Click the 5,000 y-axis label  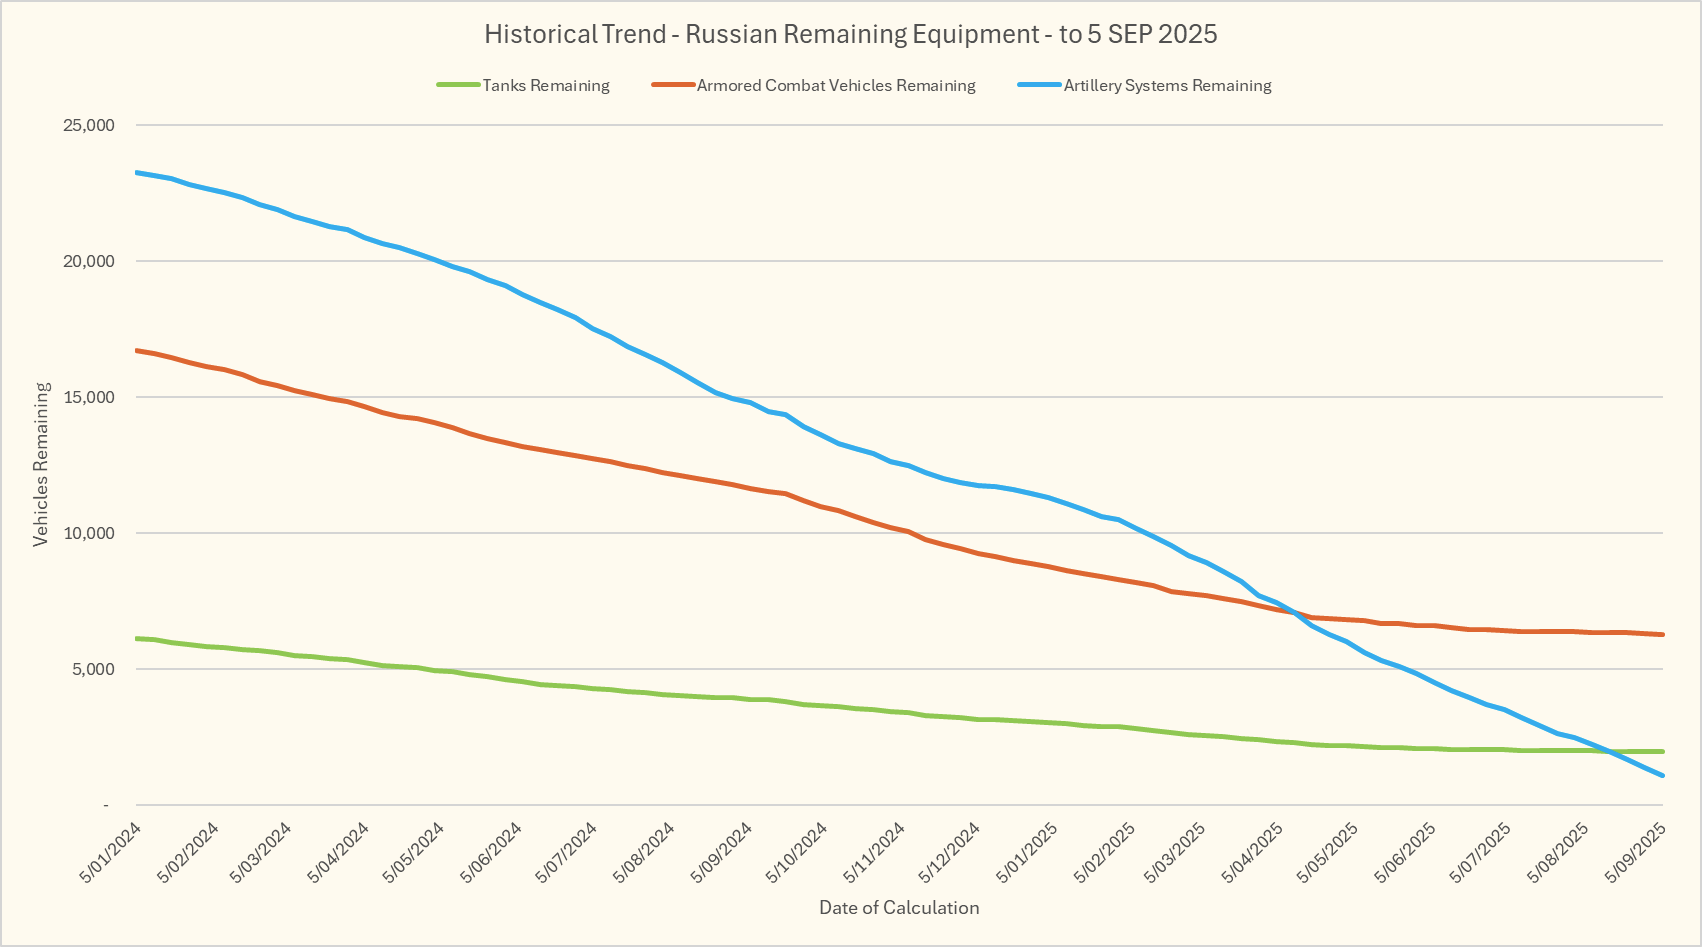coord(93,670)
